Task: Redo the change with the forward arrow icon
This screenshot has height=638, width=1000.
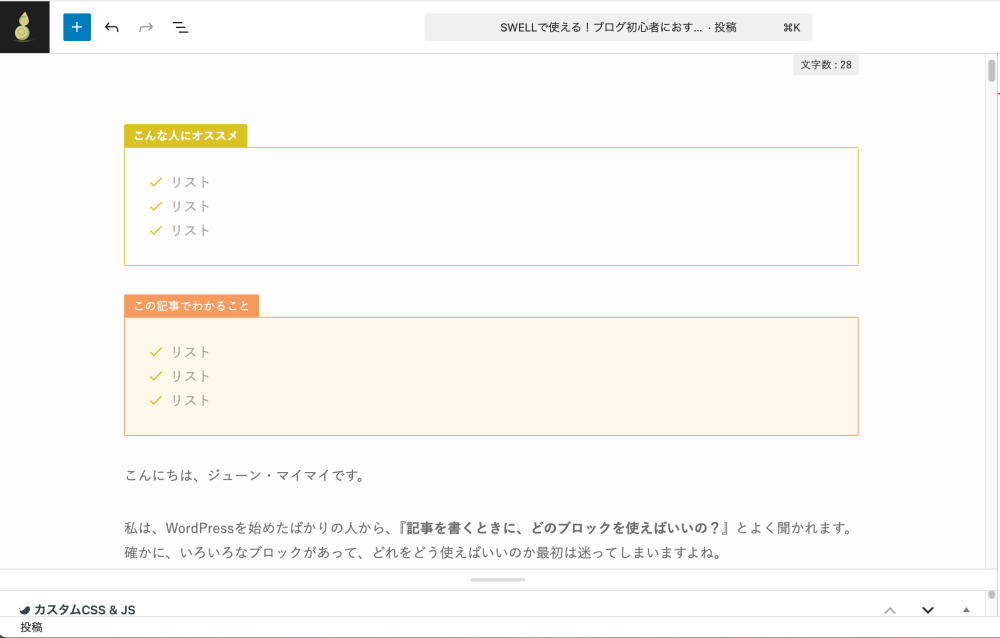Action: [145, 27]
